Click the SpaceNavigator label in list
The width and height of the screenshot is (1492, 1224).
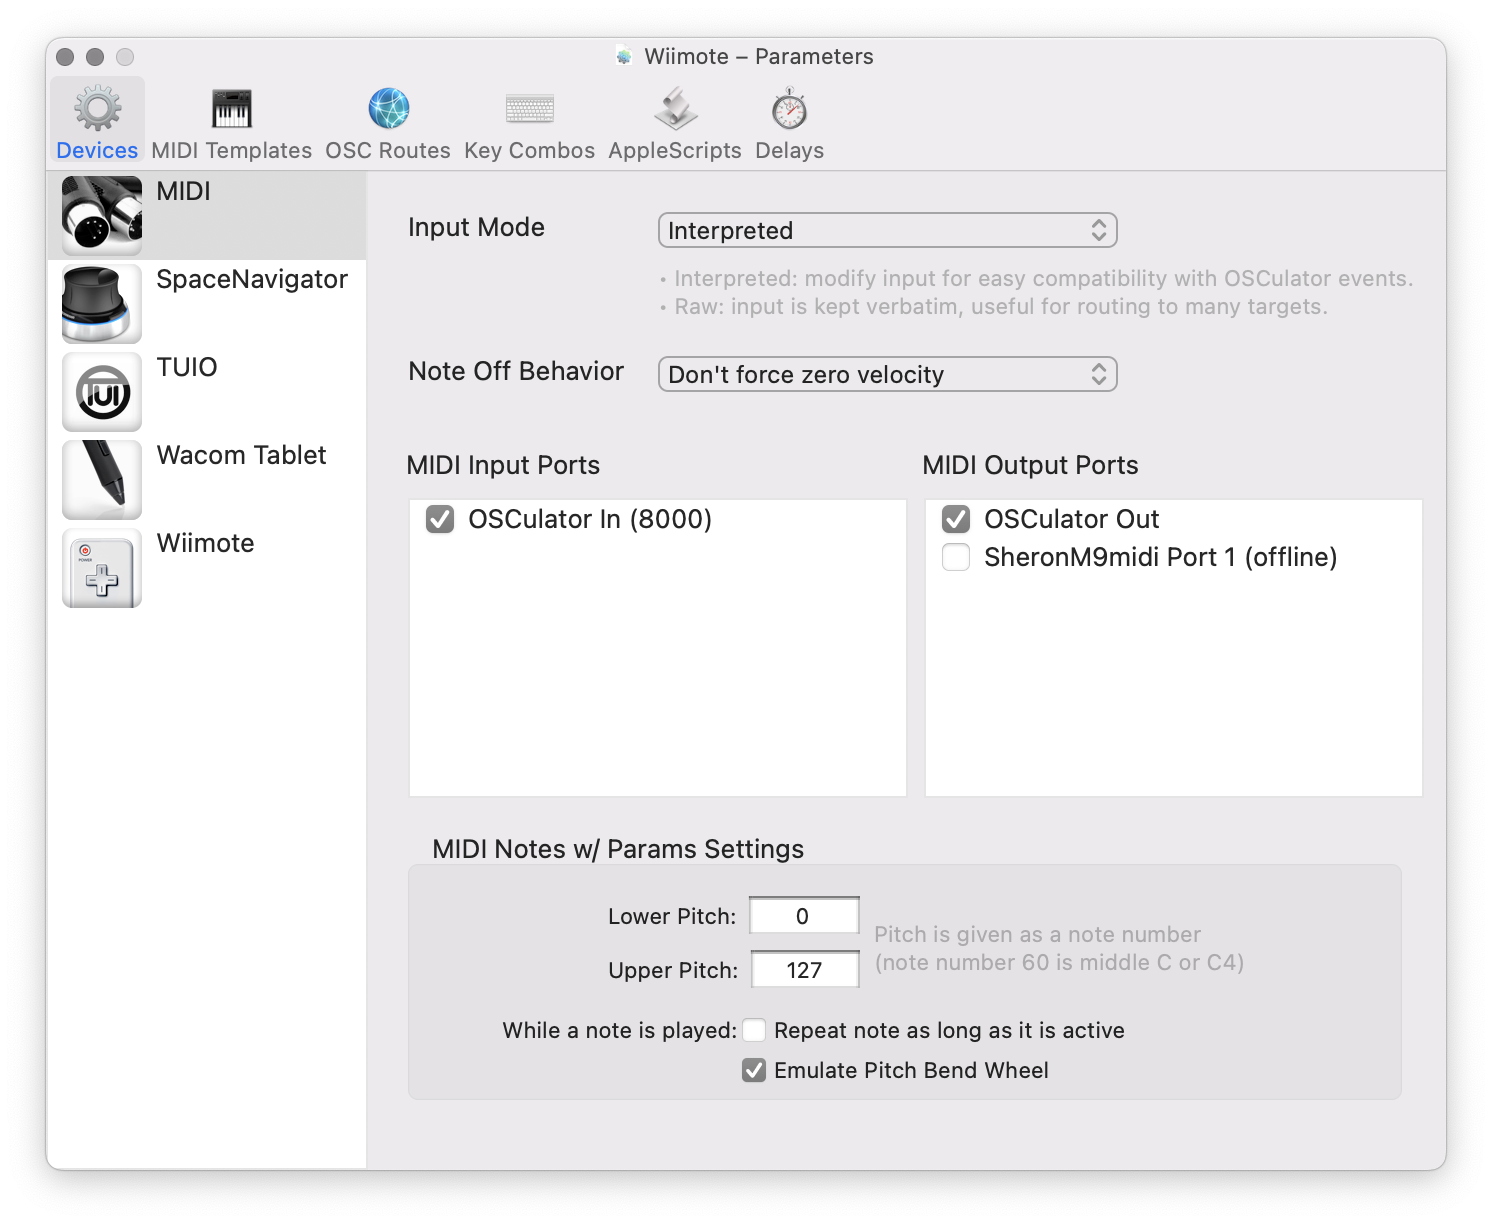252,279
